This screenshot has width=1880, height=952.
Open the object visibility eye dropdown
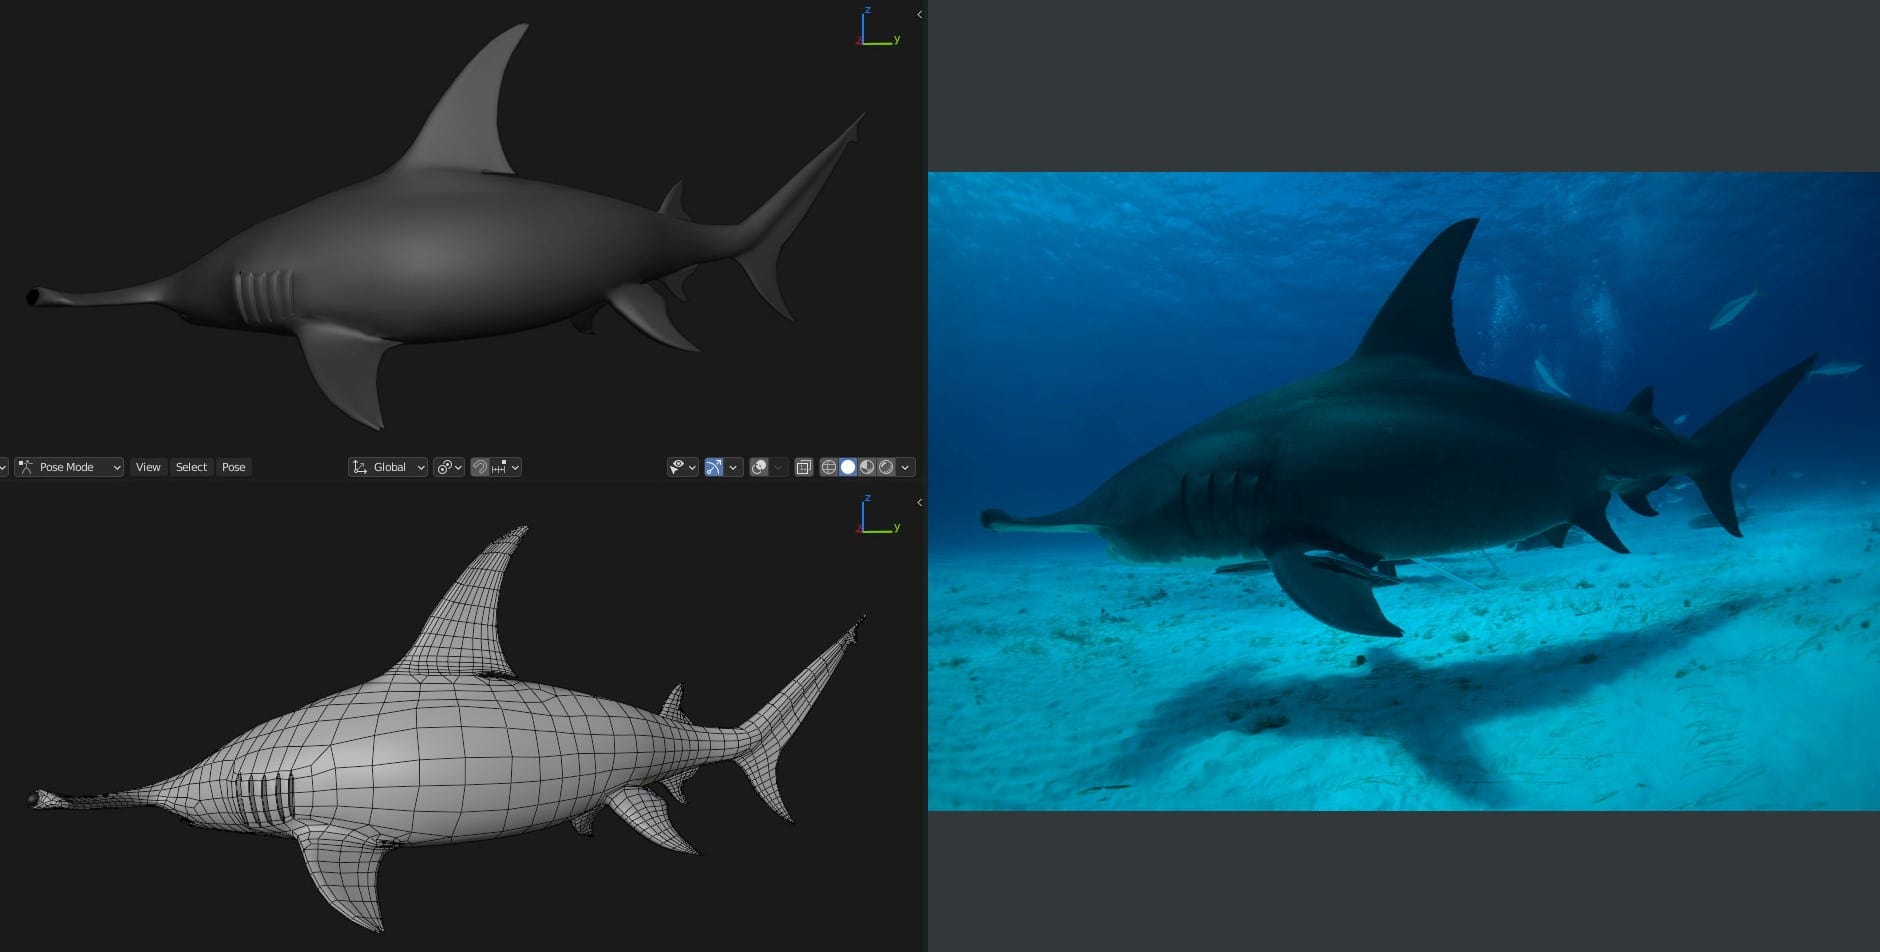pyautogui.click(x=682, y=467)
